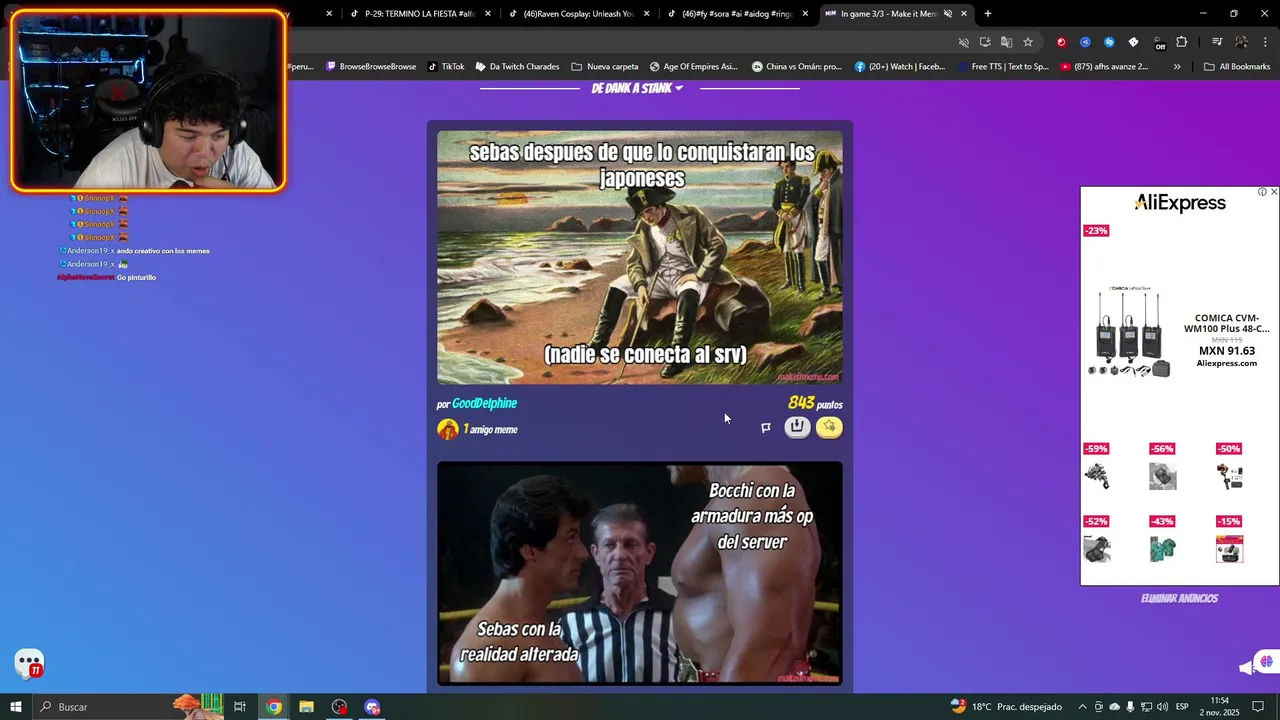This screenshot has height=720, width=1280.
Task: Click the red extension icon in toolbar
Action: click(x=1061, y=42)
